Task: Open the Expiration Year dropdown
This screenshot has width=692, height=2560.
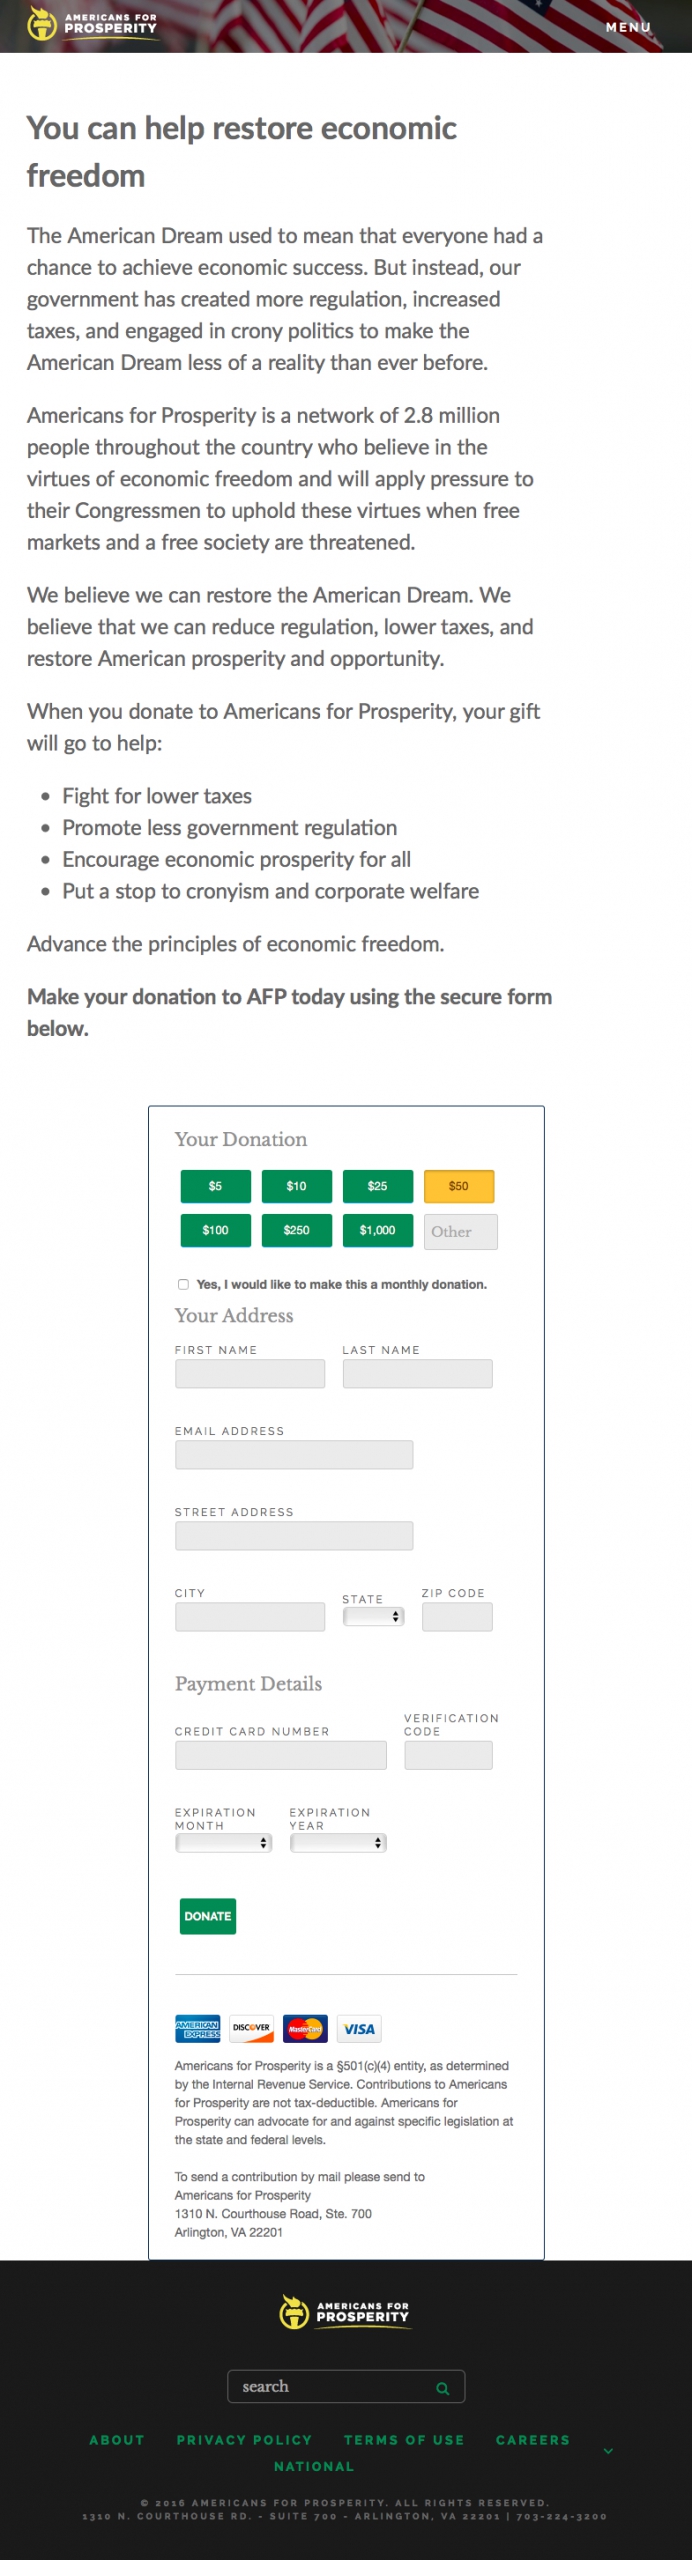Action: click(338, 1842)
